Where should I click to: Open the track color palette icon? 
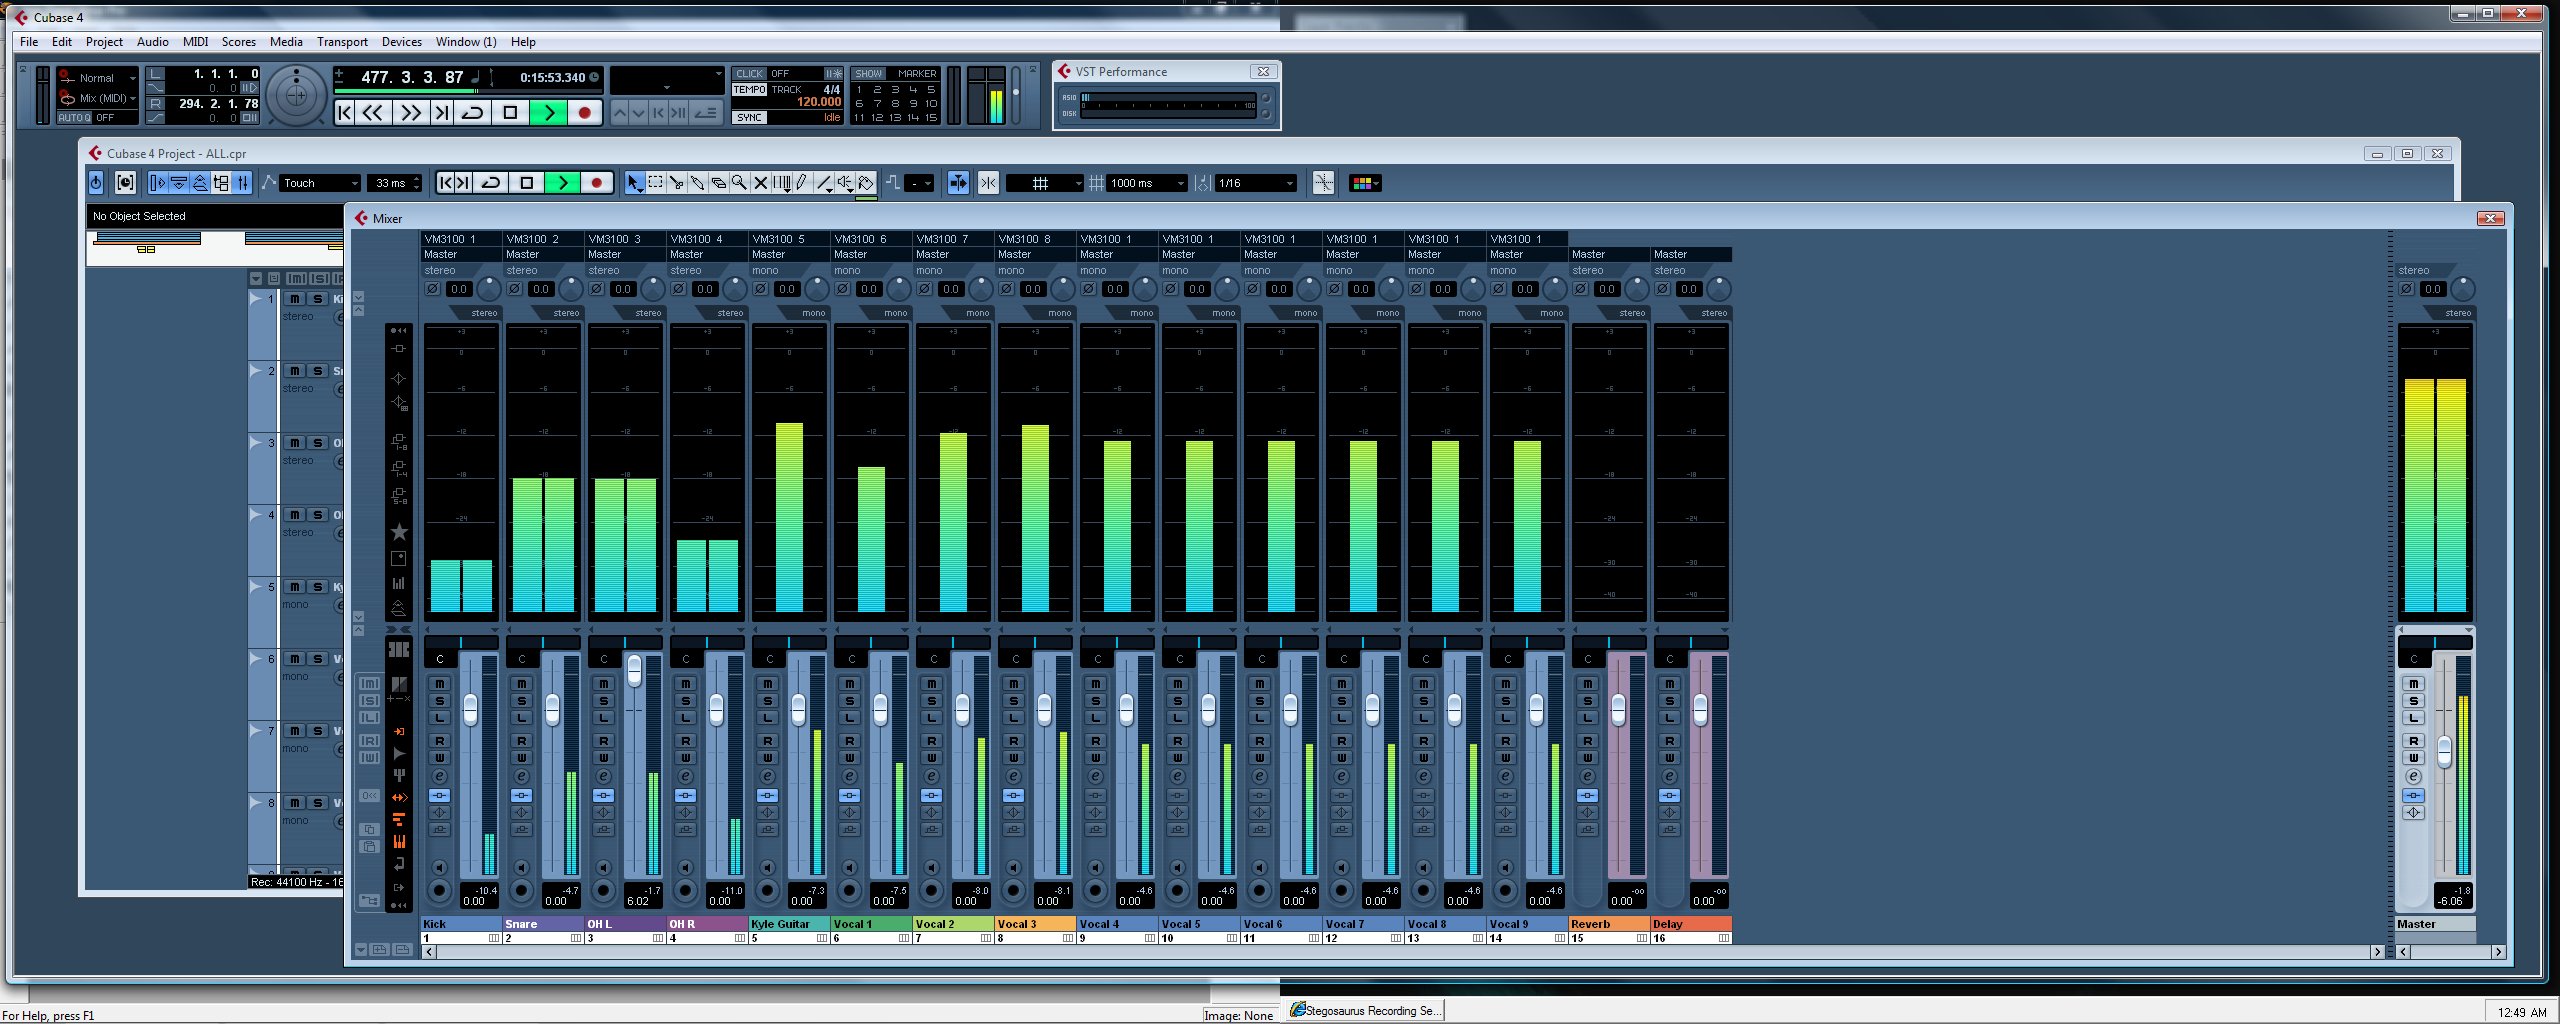tap(1364, 183)
